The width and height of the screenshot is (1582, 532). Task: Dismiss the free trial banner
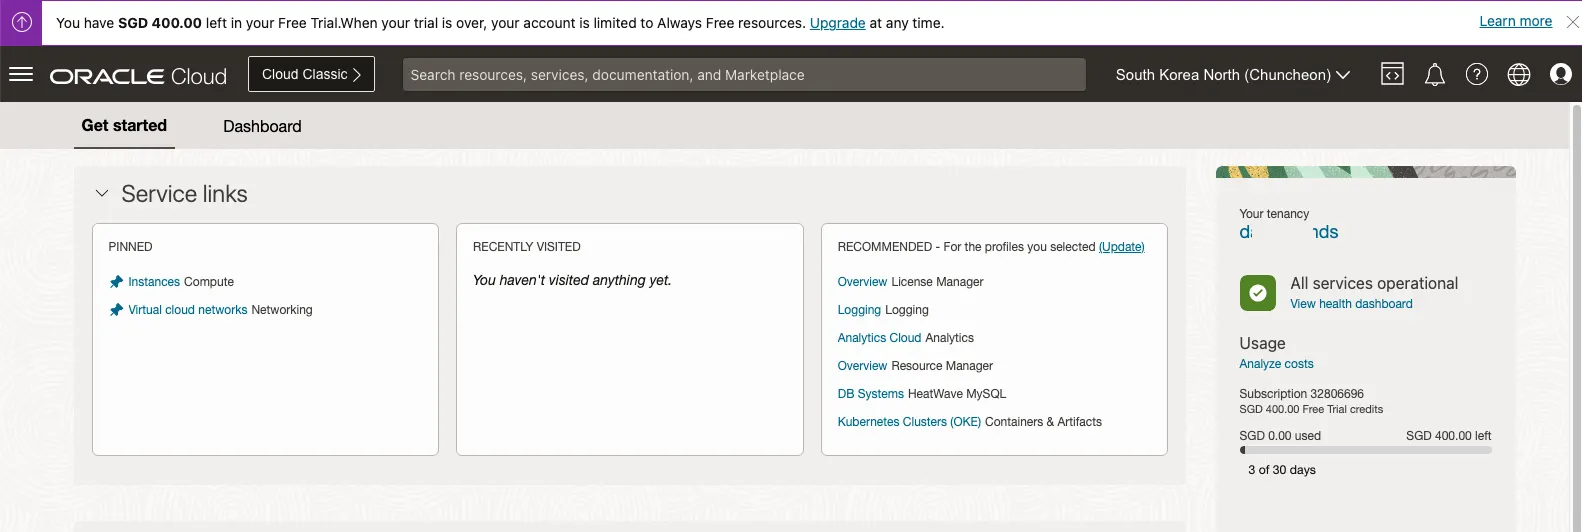pos(1573,22)
